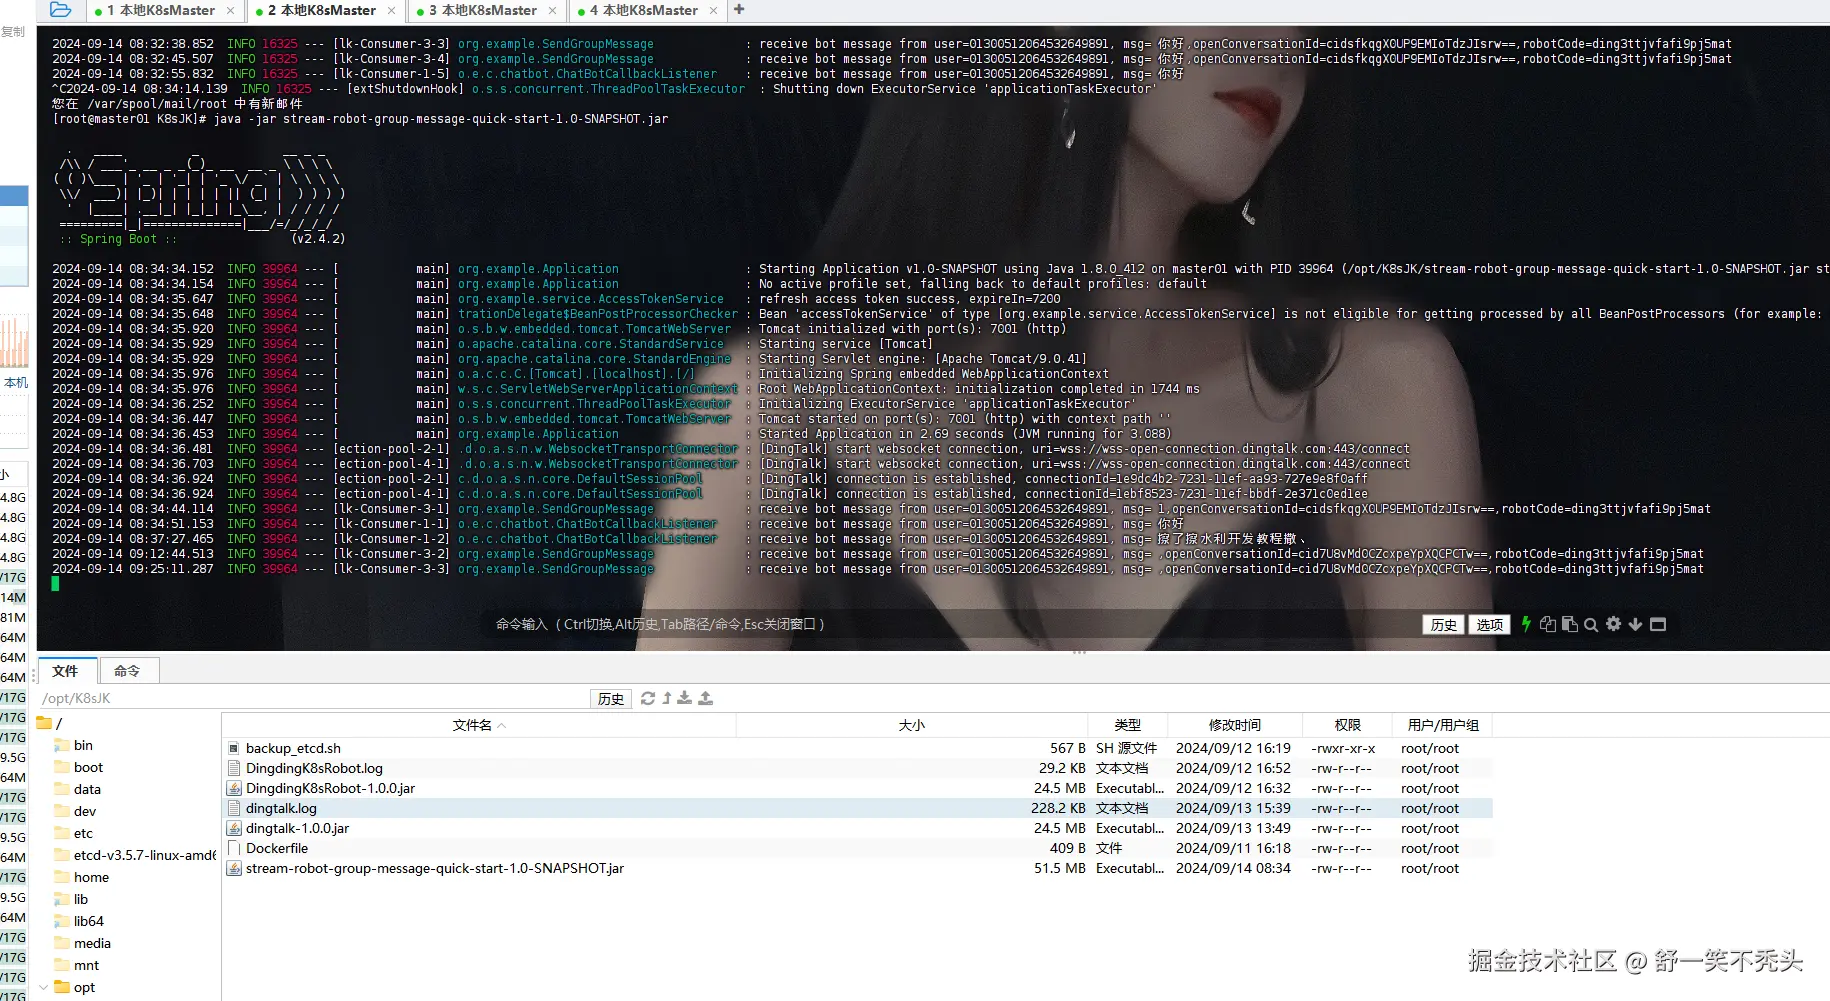Maximize the terminal with window icon

pos(1658,624)
